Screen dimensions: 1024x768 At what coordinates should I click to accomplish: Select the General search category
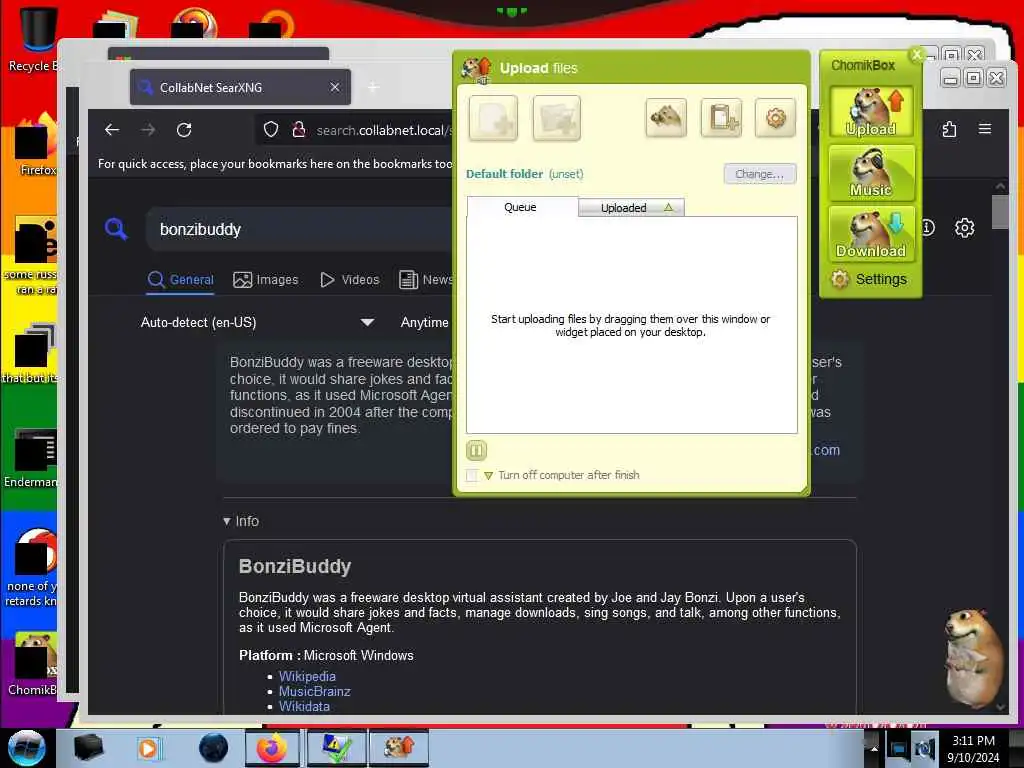181,280
